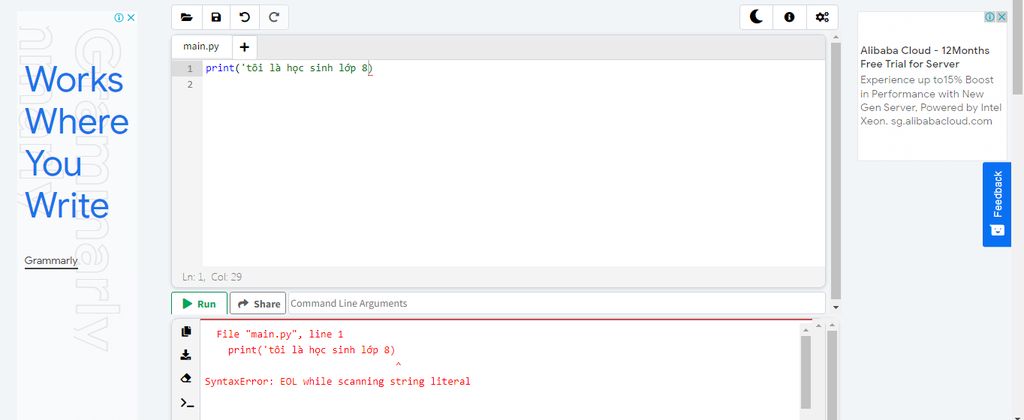Save the code using floppy disk icon

click(216, 18)
